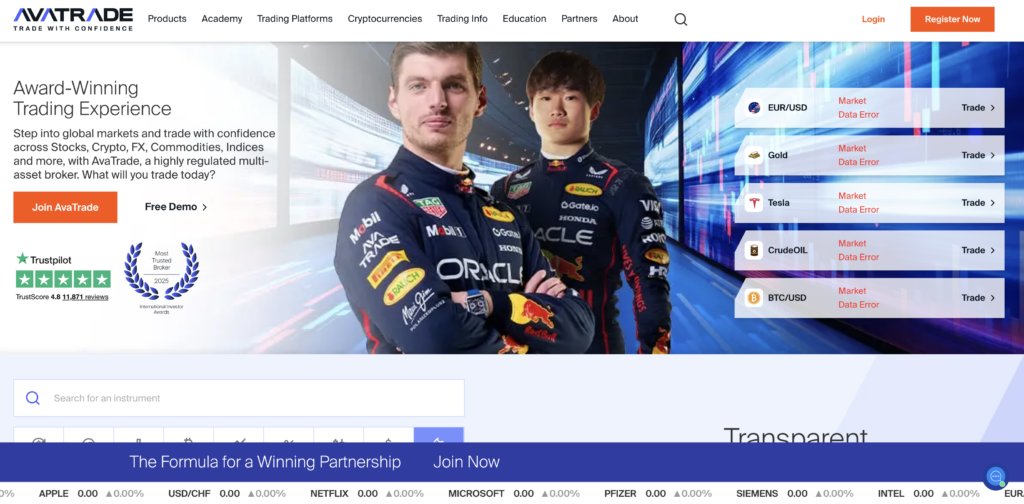
Task: Click the EUR/USD currency pair icon
Action: pos(754,108)
